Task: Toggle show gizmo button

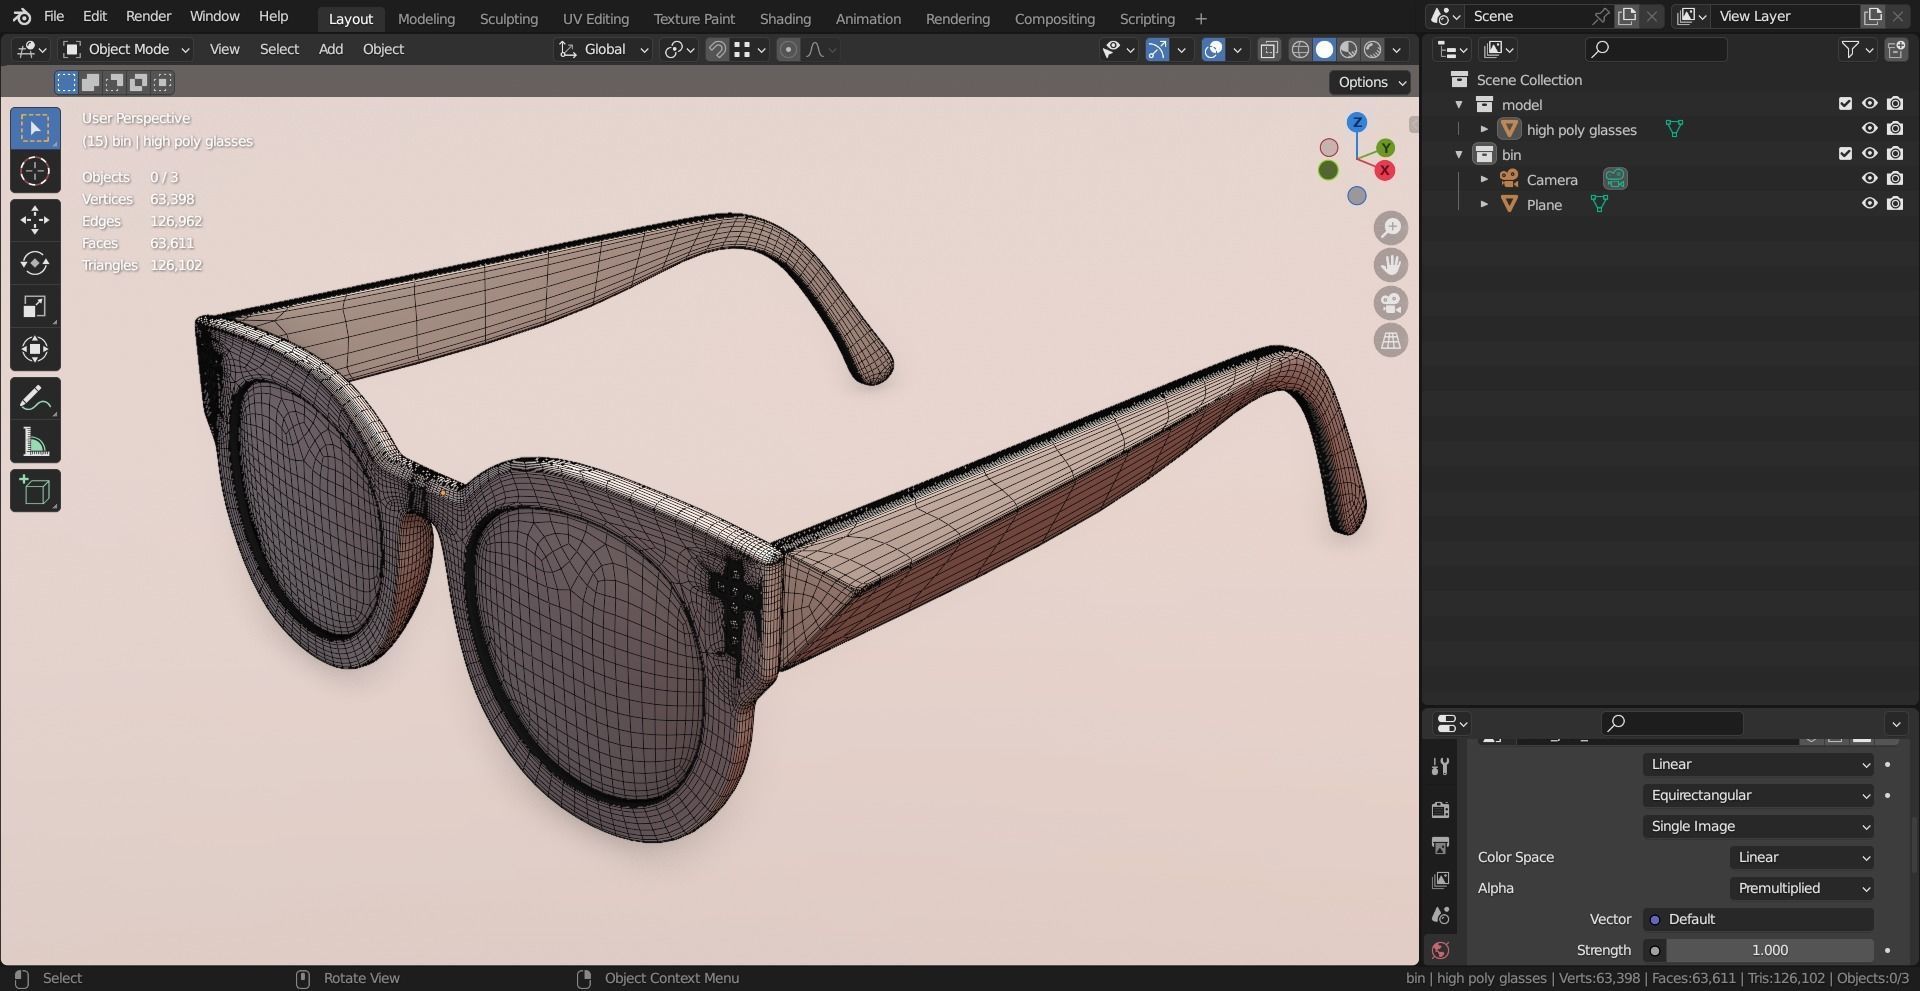Action: click(1157, 49)
